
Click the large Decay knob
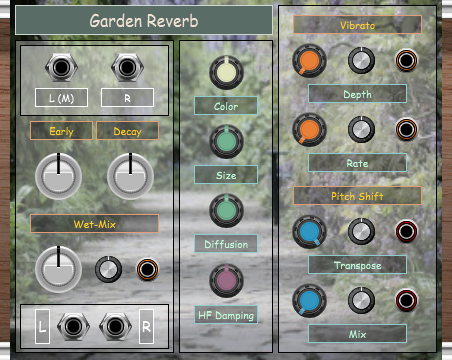[130, 177]
